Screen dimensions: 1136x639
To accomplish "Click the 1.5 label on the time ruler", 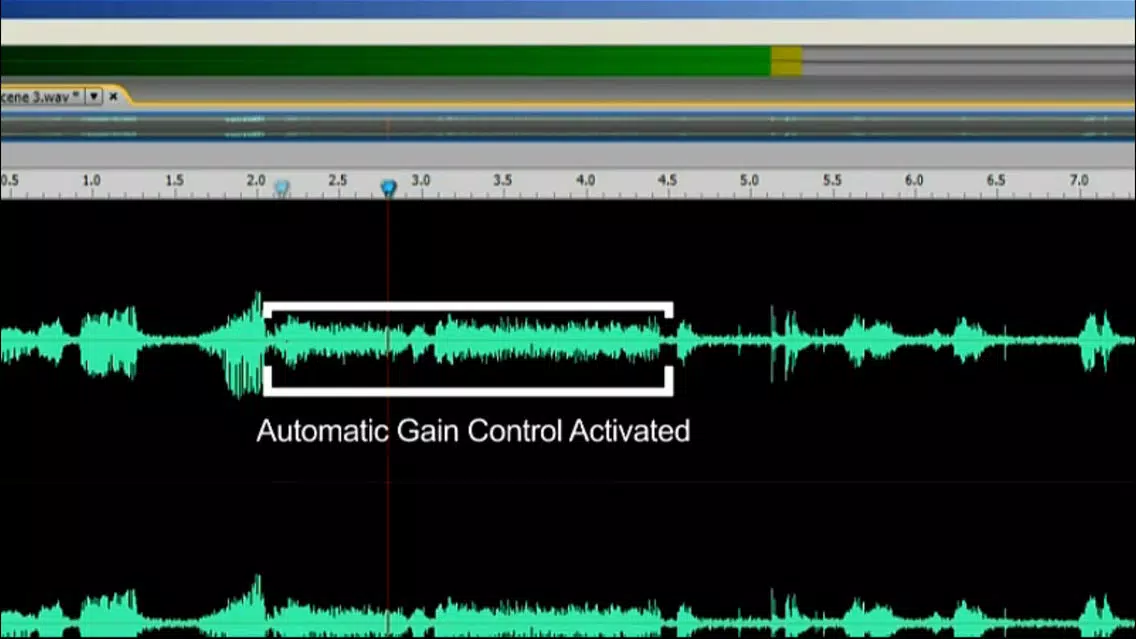I will pyautogui.click(x=174, y=180).
